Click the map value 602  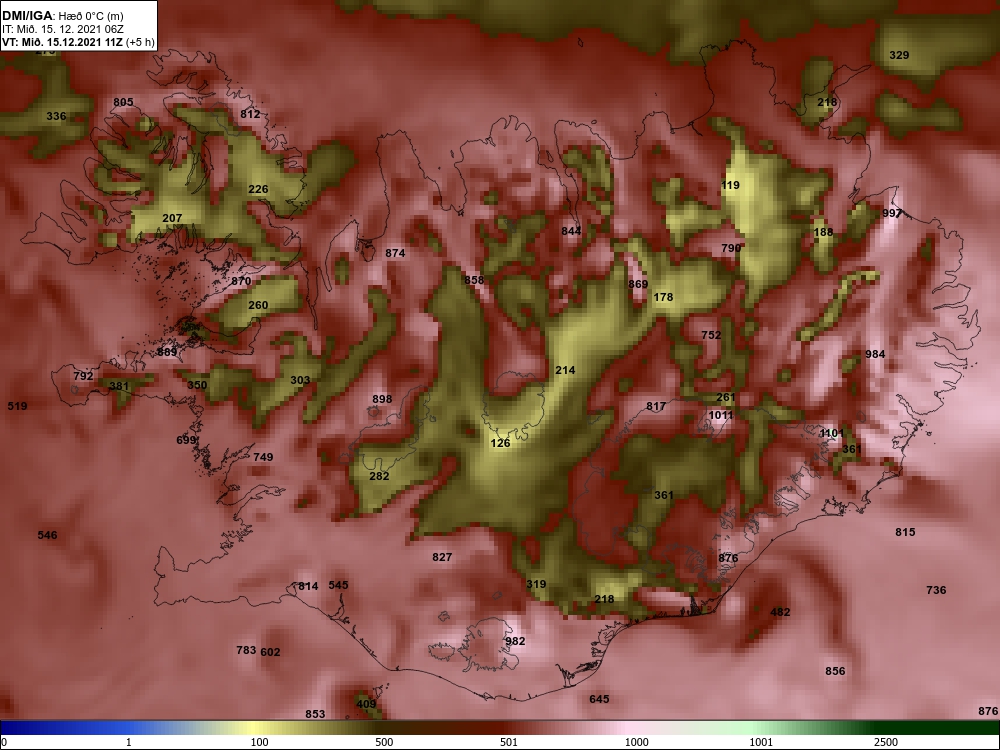pos(270,652)
